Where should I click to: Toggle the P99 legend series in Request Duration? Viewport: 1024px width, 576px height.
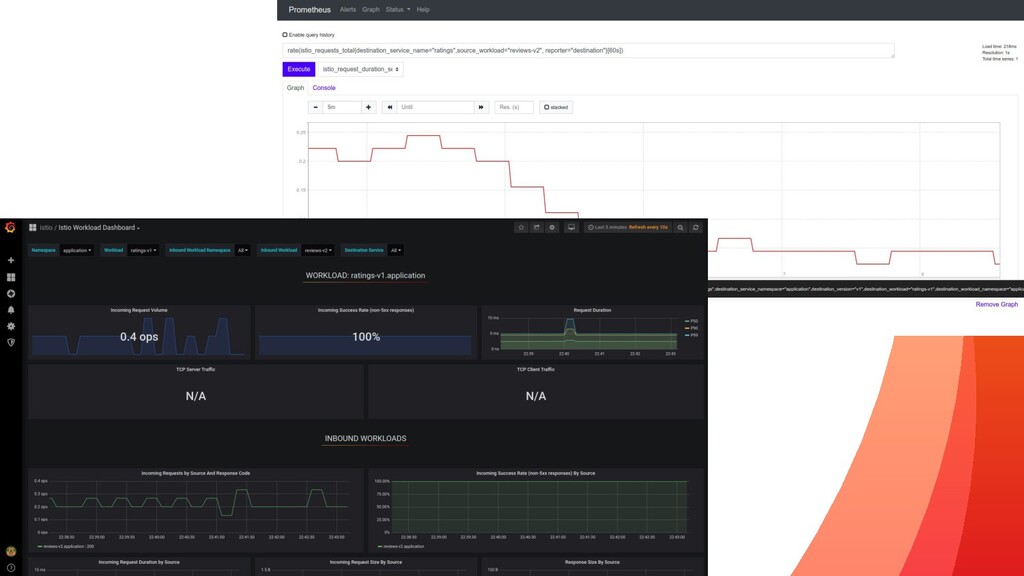coord(692,335)
